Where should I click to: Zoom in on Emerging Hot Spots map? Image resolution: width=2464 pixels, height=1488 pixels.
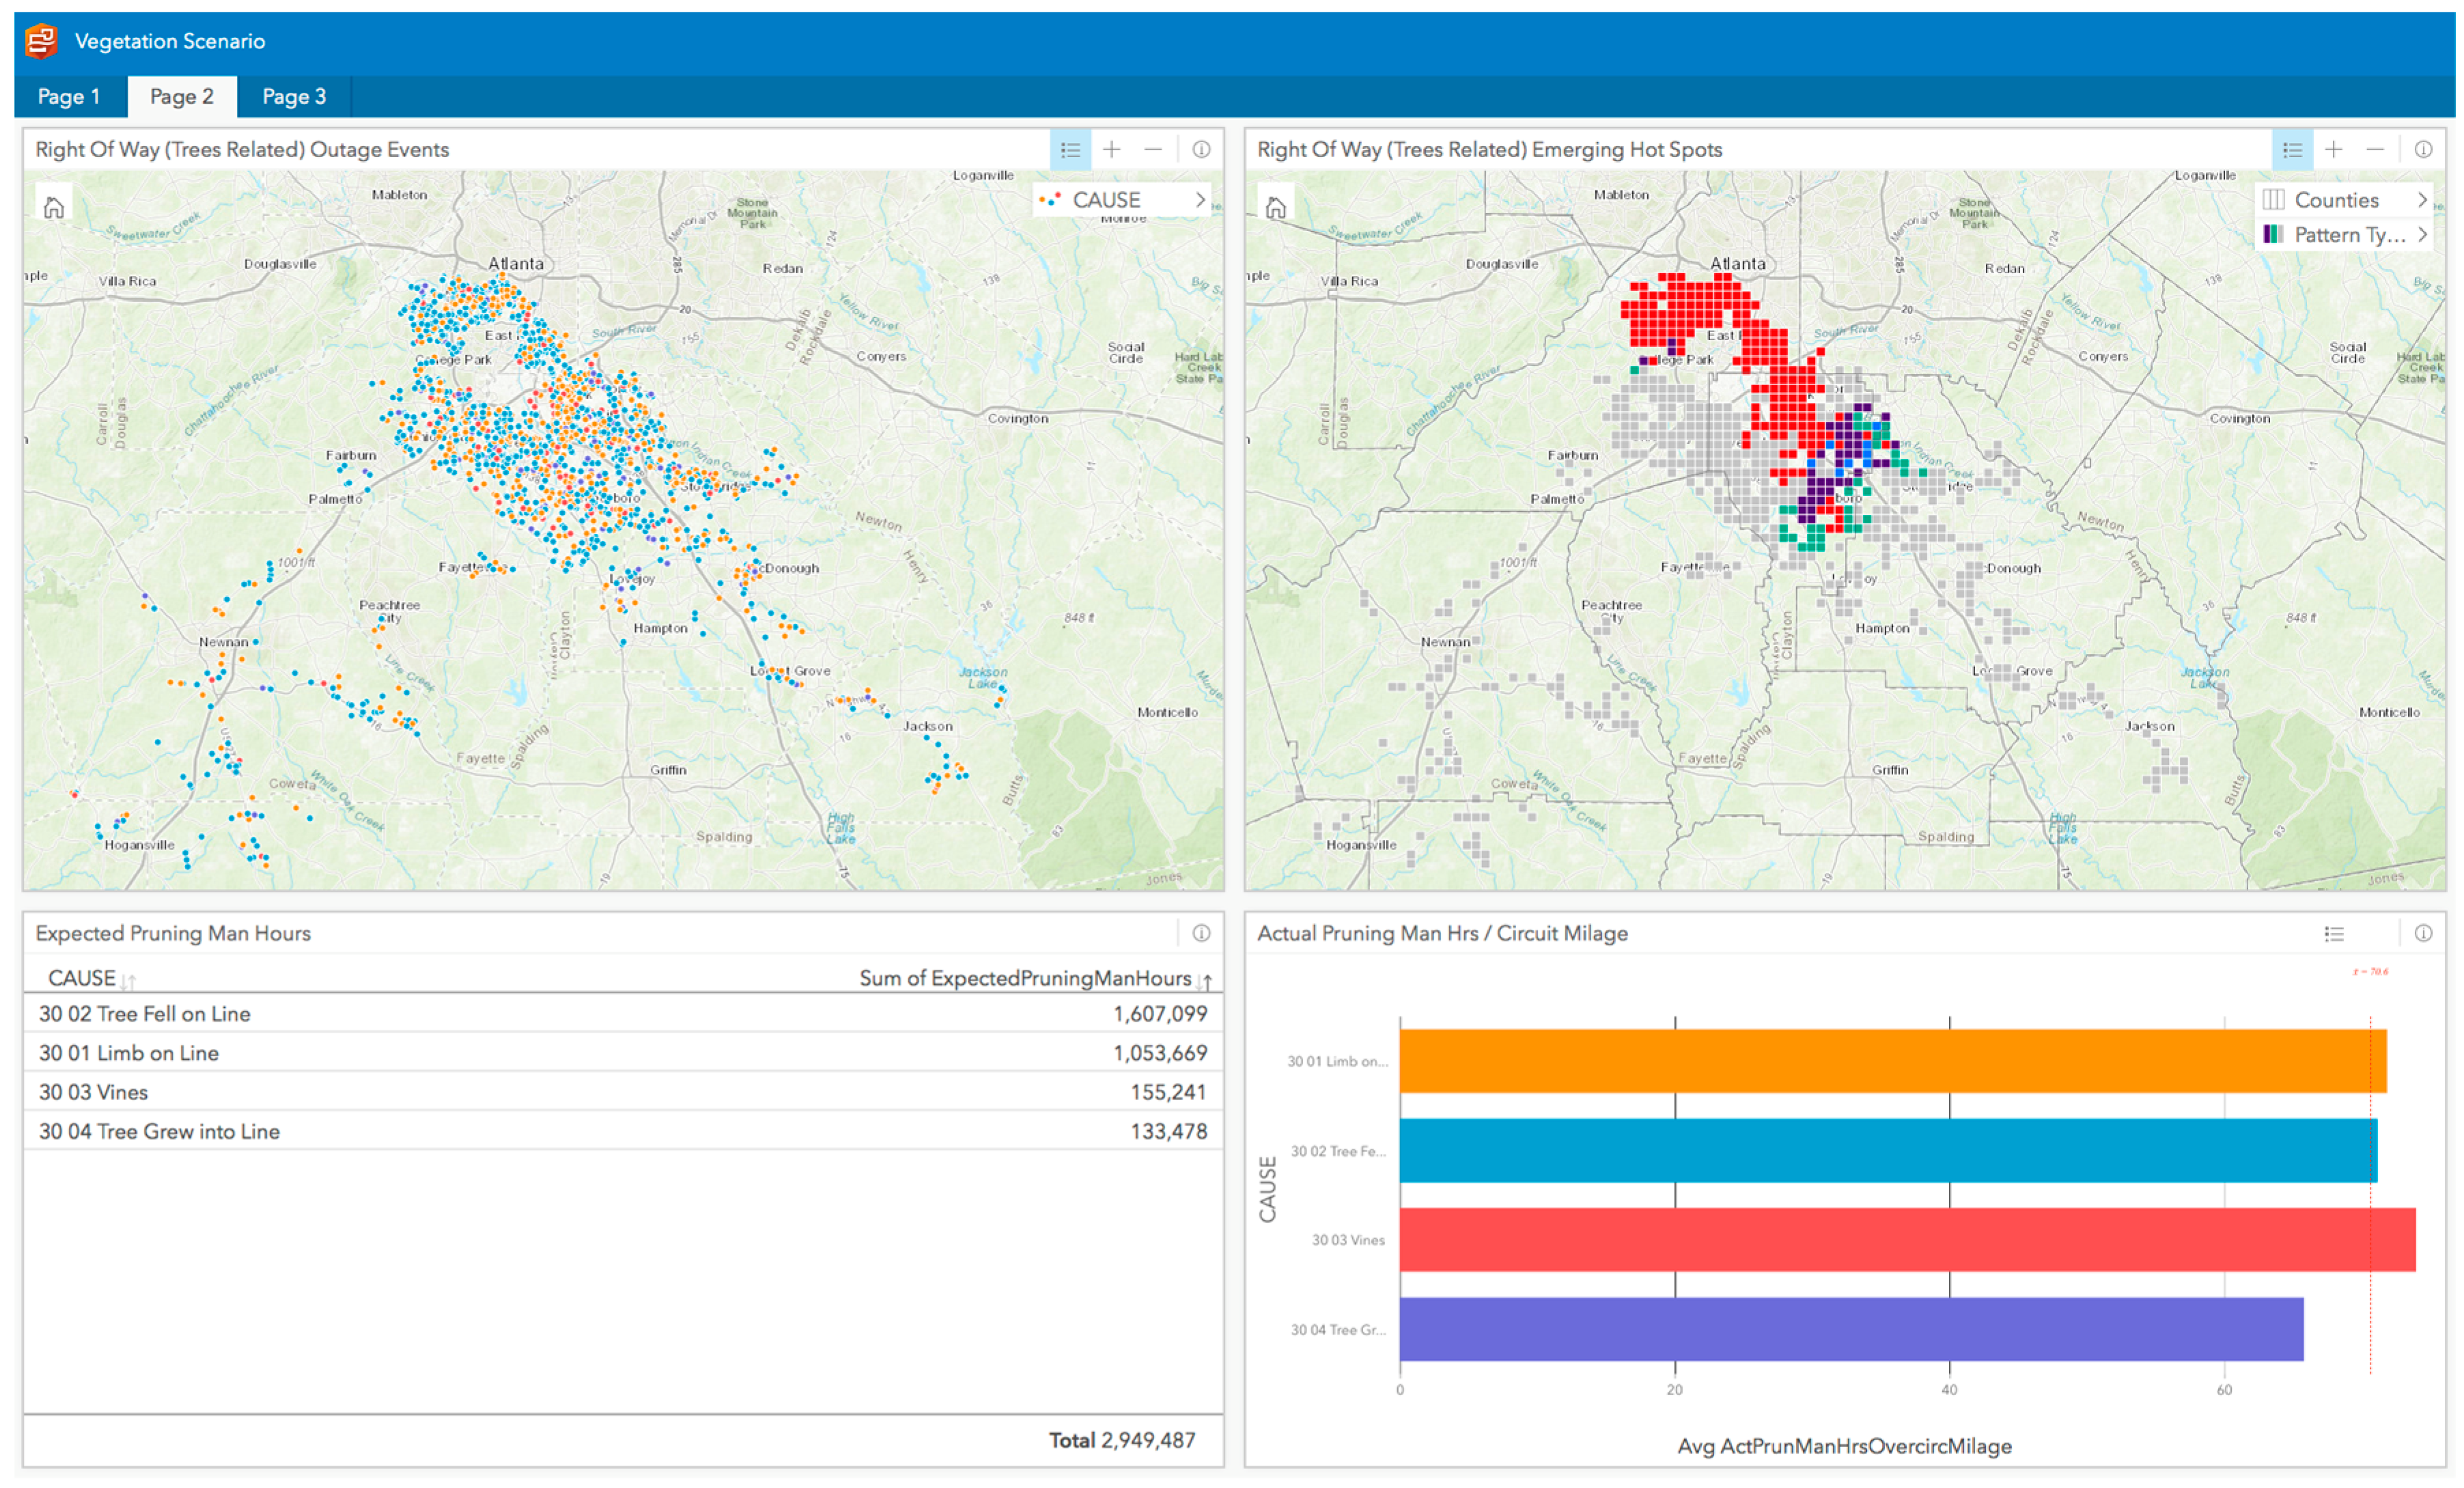[x=2333, y=150]
